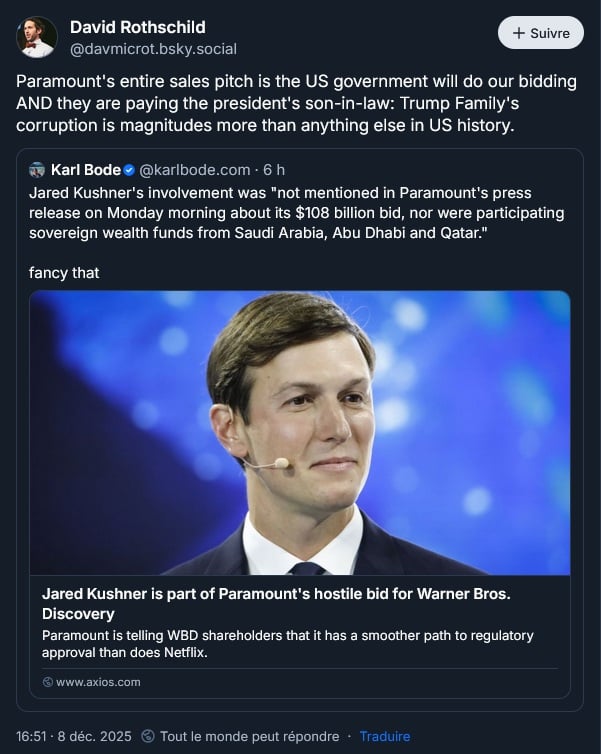Image resolution: width=601 pixels, height=754 pixels.
Task: Open Karl Bode's small avatar
Action: (x=38, y=170)
